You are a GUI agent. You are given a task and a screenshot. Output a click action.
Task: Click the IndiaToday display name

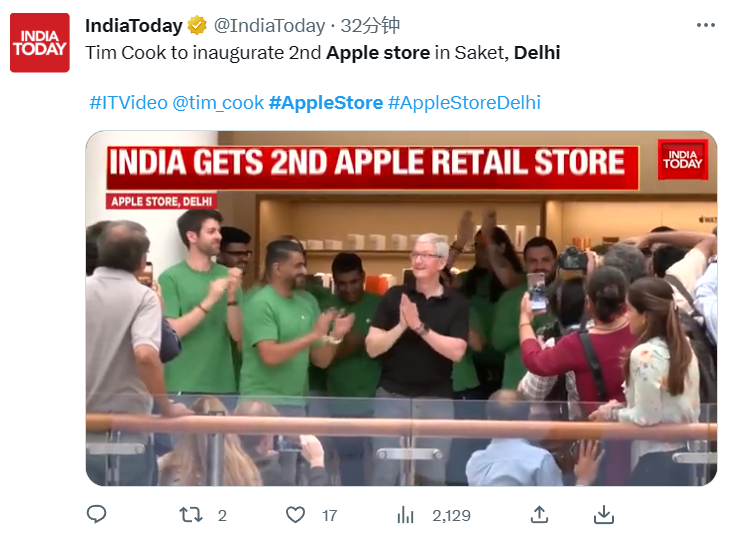(134, 26)
